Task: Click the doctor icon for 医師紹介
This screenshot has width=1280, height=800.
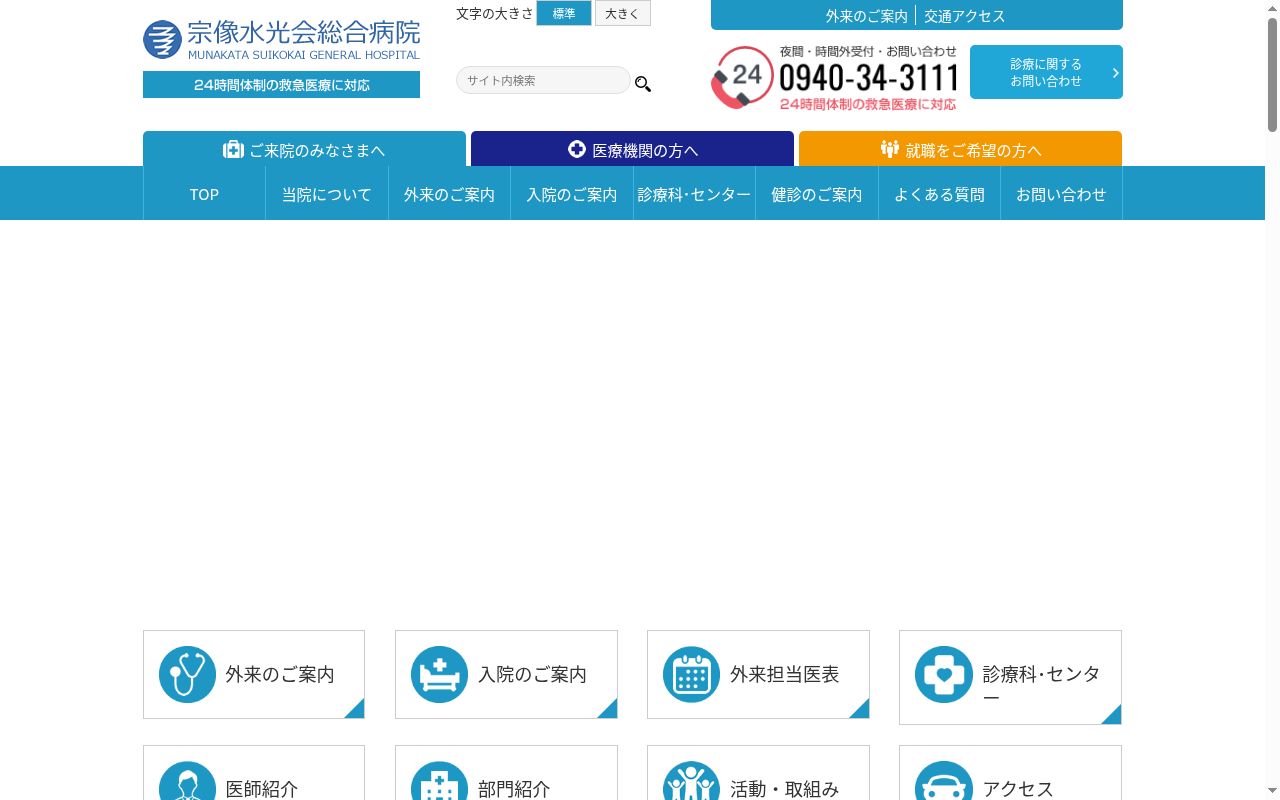Action: [x=187, y=781]
